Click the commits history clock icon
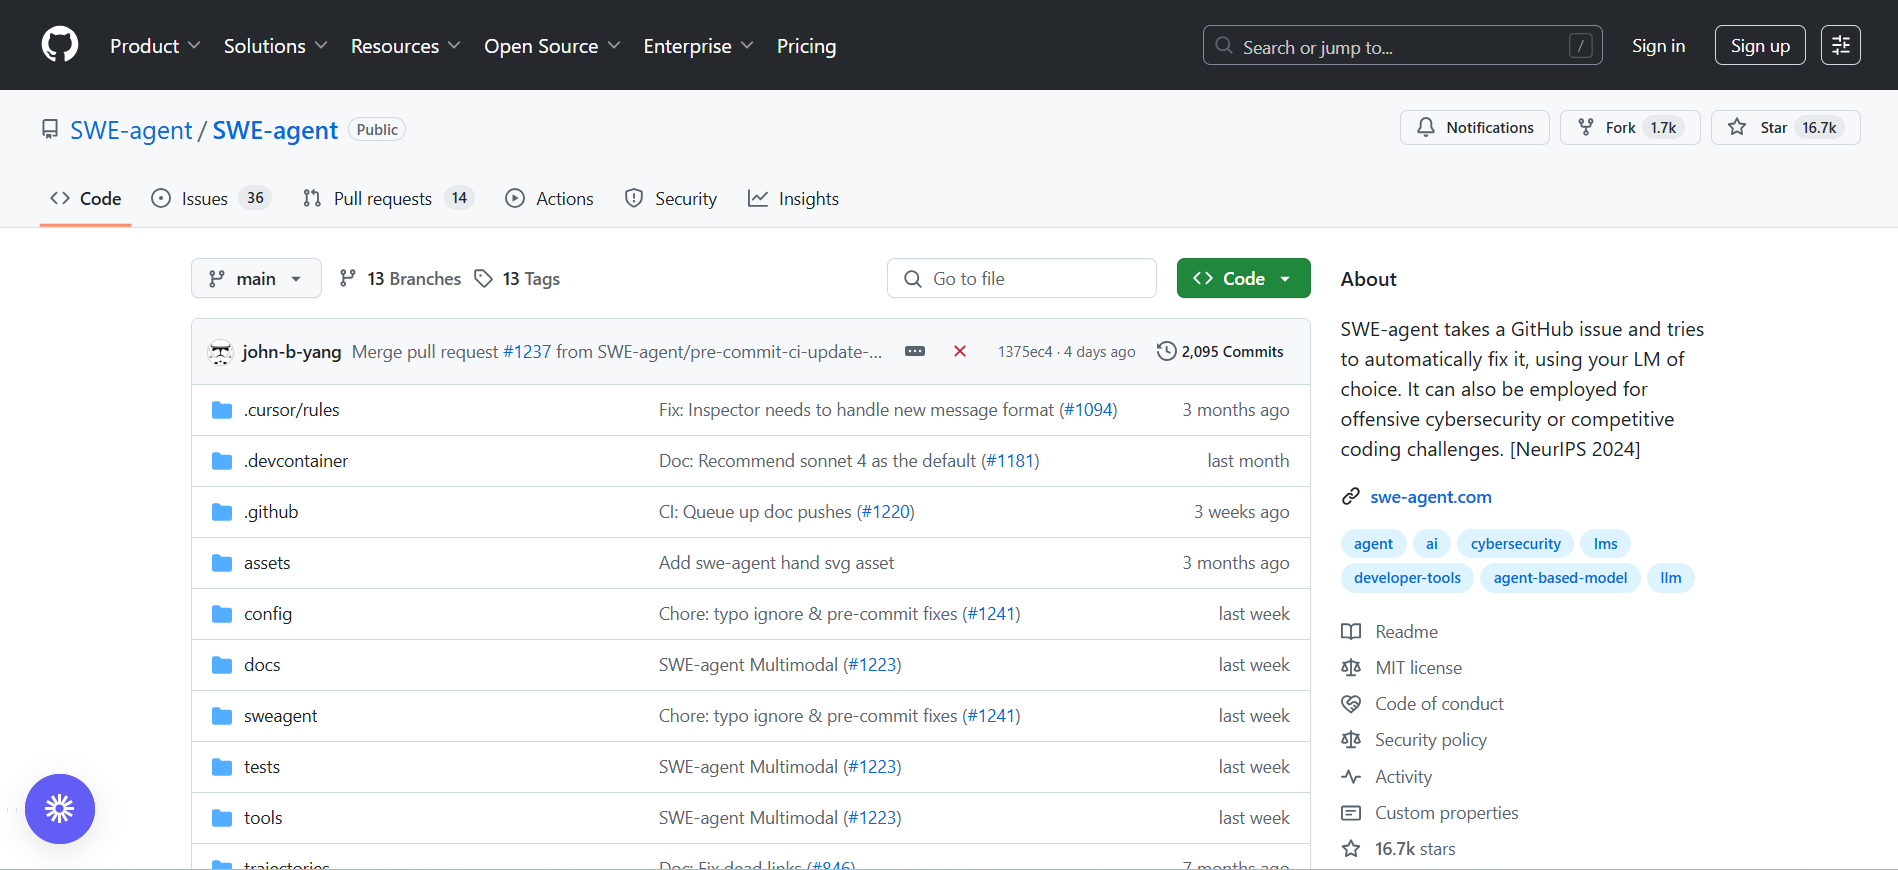The image size is (1898, 870). tap(1166, 351)
